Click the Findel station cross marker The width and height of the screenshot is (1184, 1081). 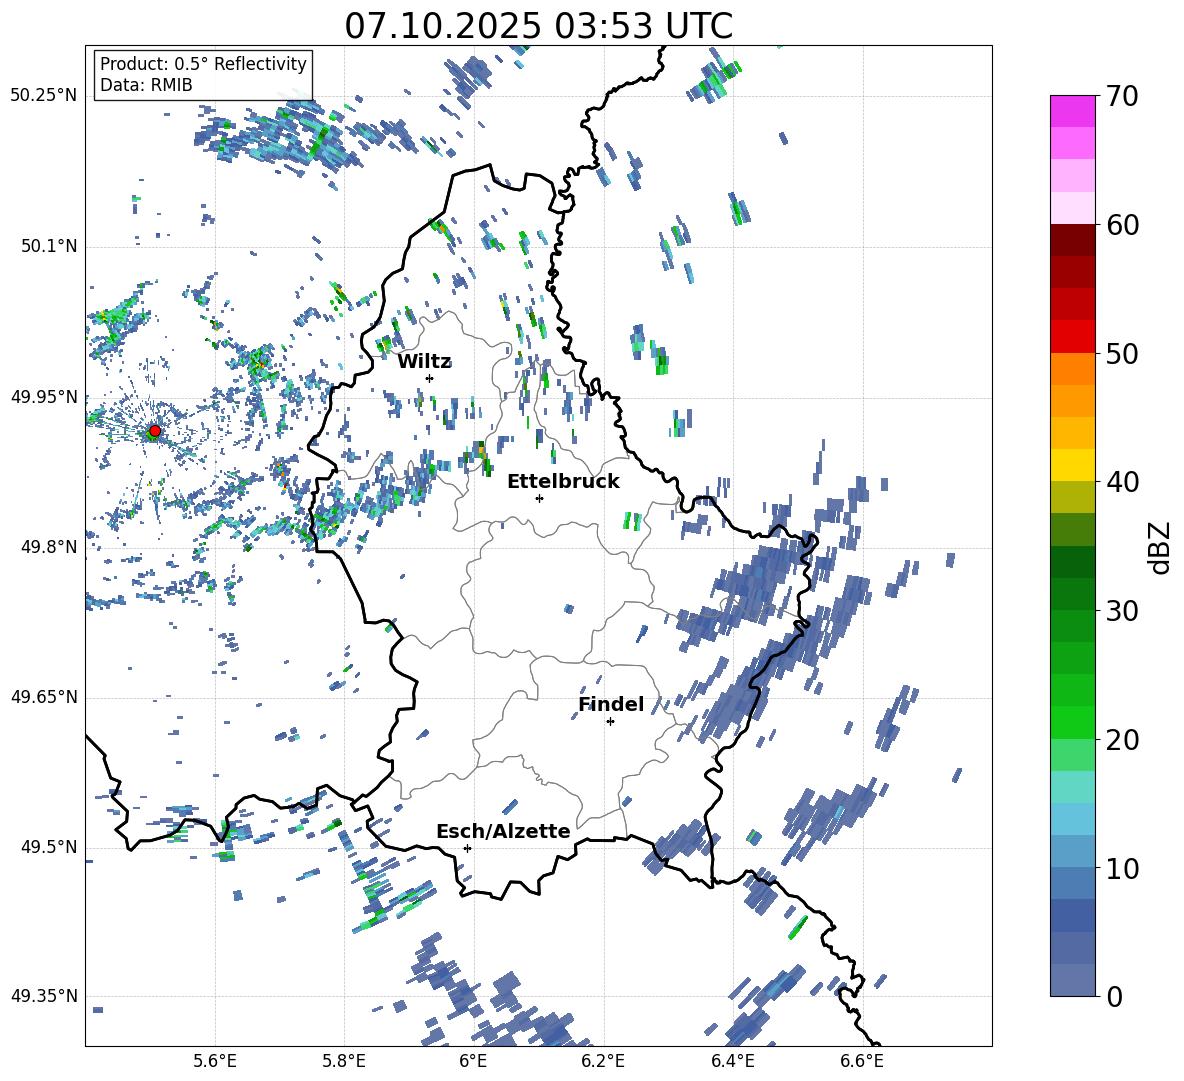[610, 722]
